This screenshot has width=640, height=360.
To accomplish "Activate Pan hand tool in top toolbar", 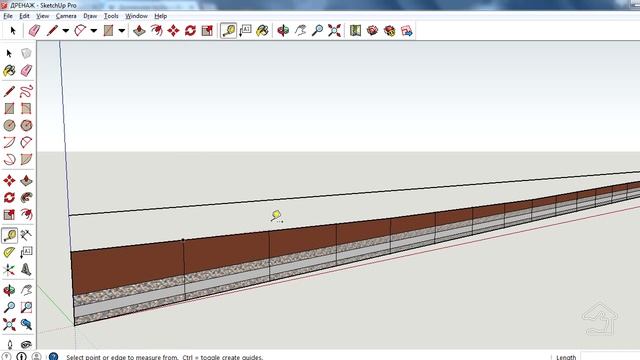I will (300, 31).
